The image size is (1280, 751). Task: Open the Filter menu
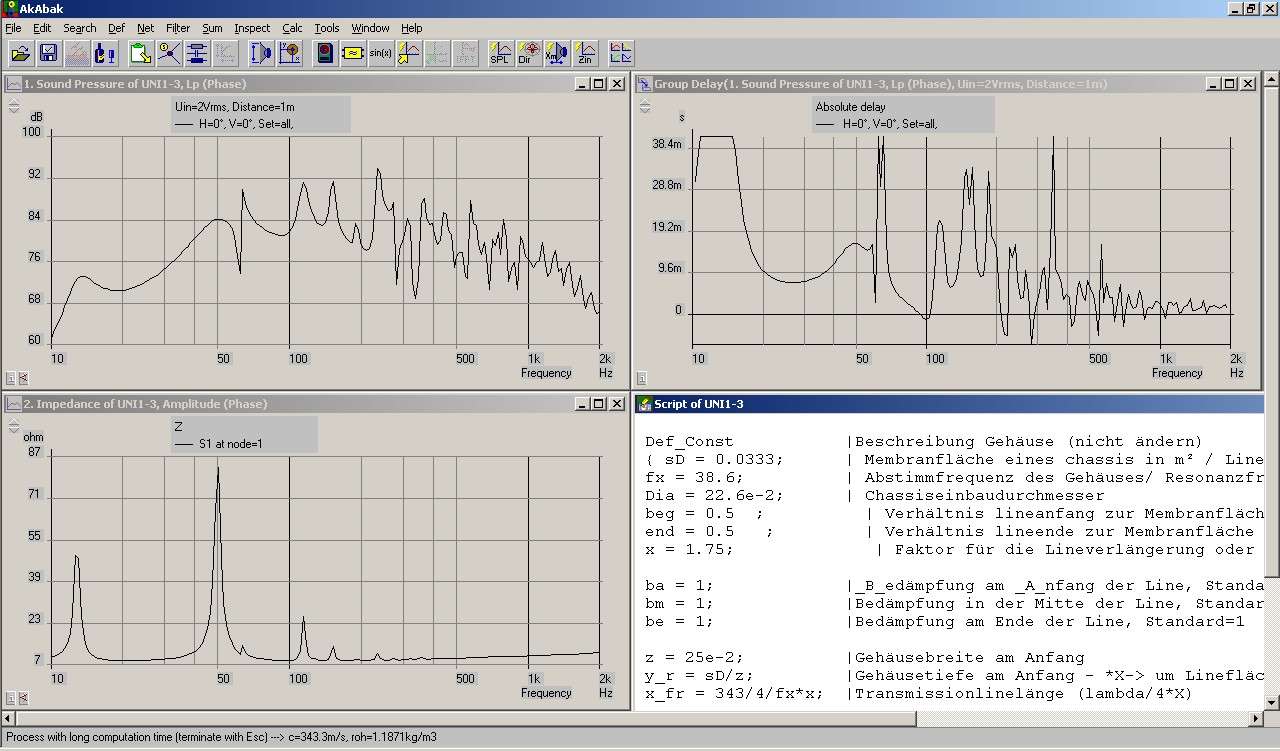click(x=178, y=28)
